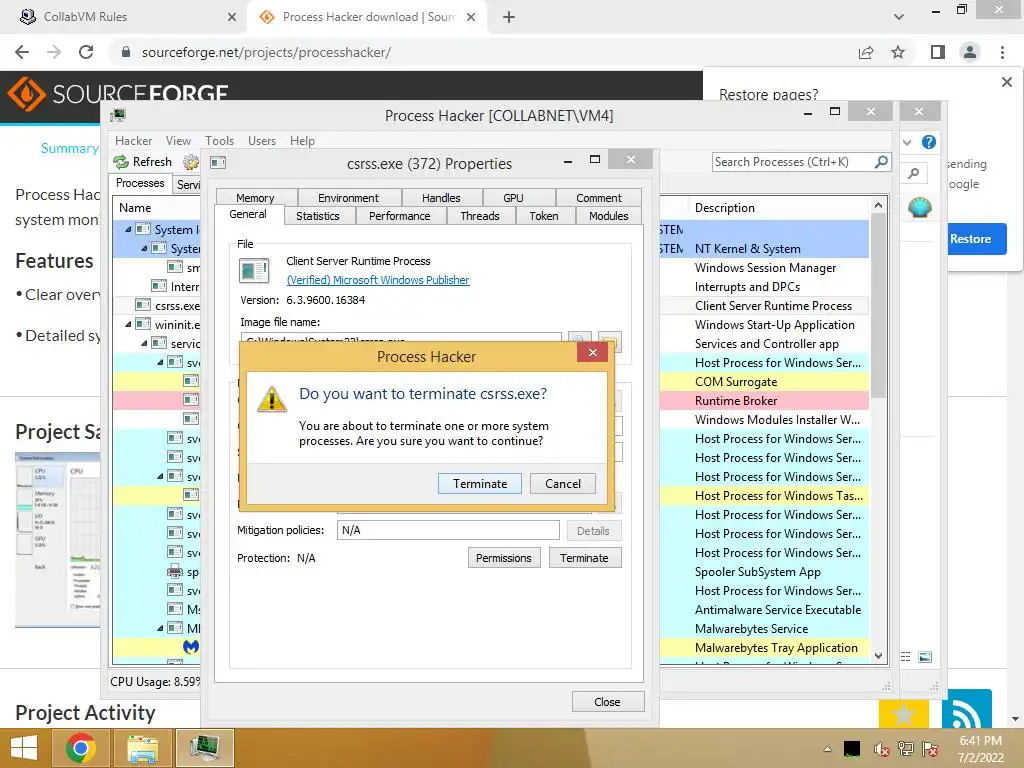The height and width of the screenshot is (768, 1024).
Task: Collapse the System process tree node
Action: [144, 248]
